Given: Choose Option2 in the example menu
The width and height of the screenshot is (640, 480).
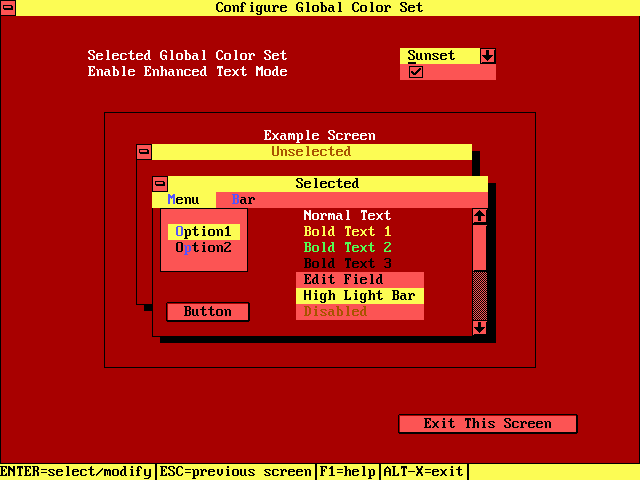Looking at the screenshot, I should point(203,248).
